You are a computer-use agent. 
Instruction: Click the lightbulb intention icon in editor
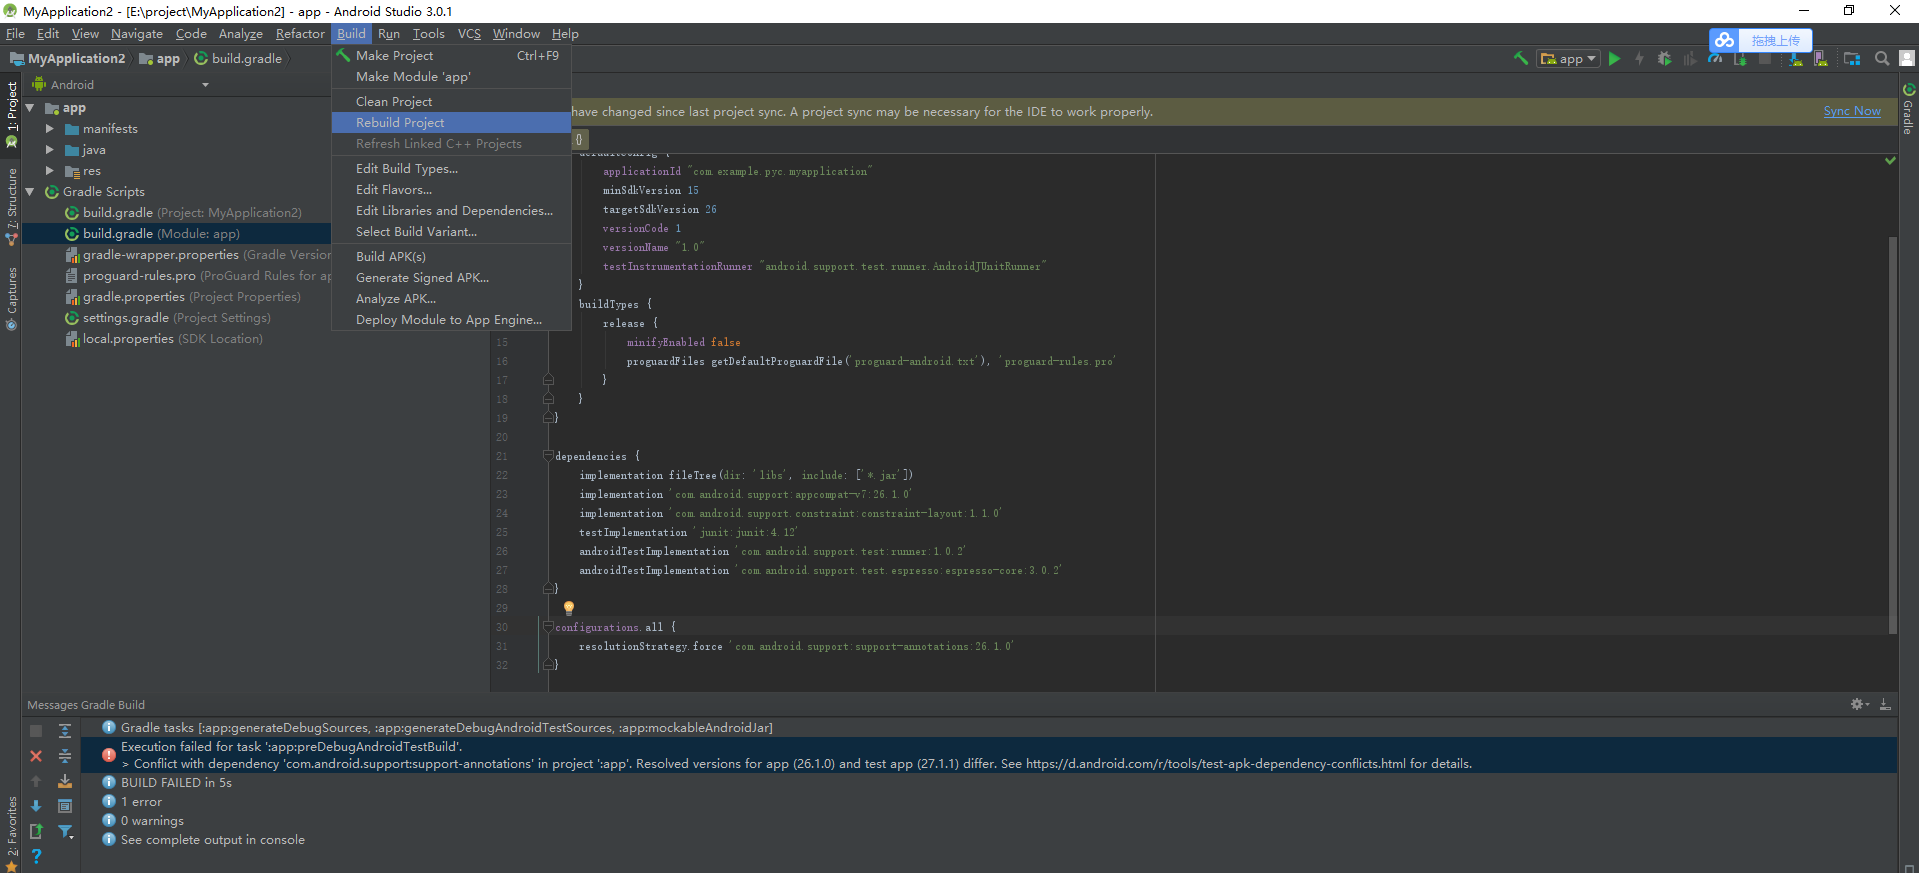pos(568,608)
